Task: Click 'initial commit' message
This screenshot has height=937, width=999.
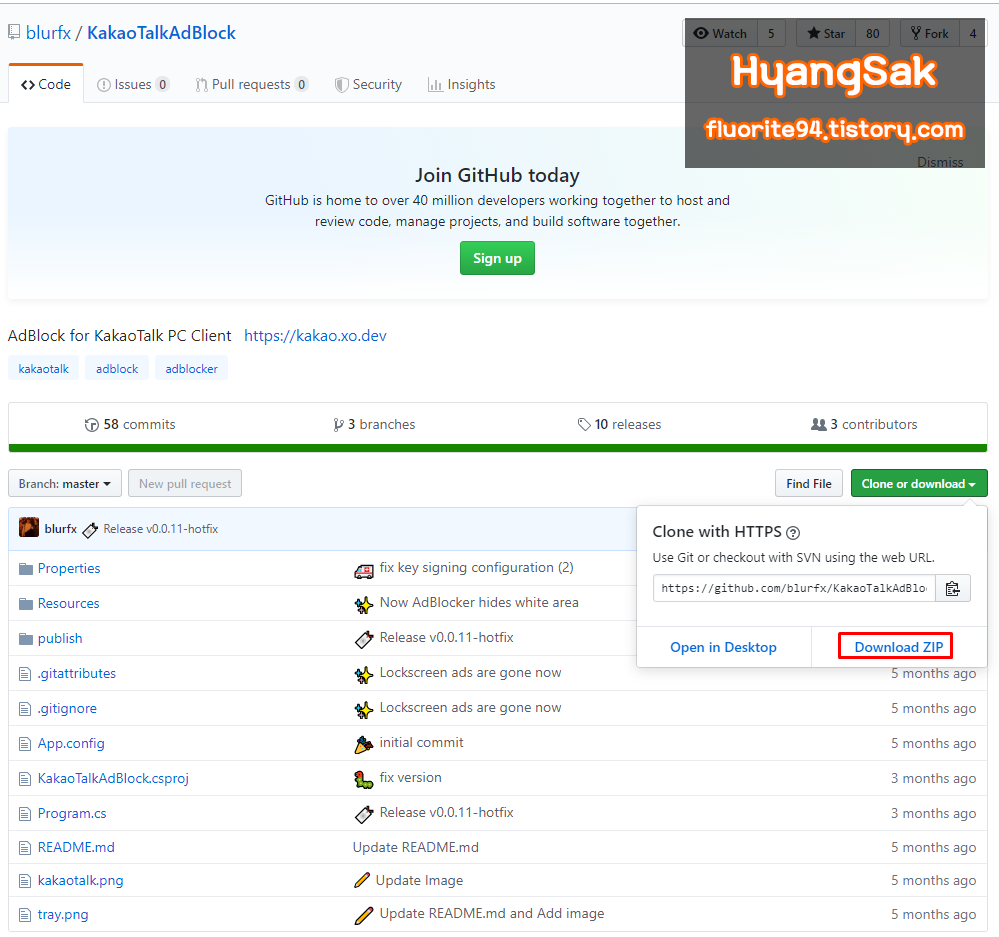Action: click(x=421, y=743)
